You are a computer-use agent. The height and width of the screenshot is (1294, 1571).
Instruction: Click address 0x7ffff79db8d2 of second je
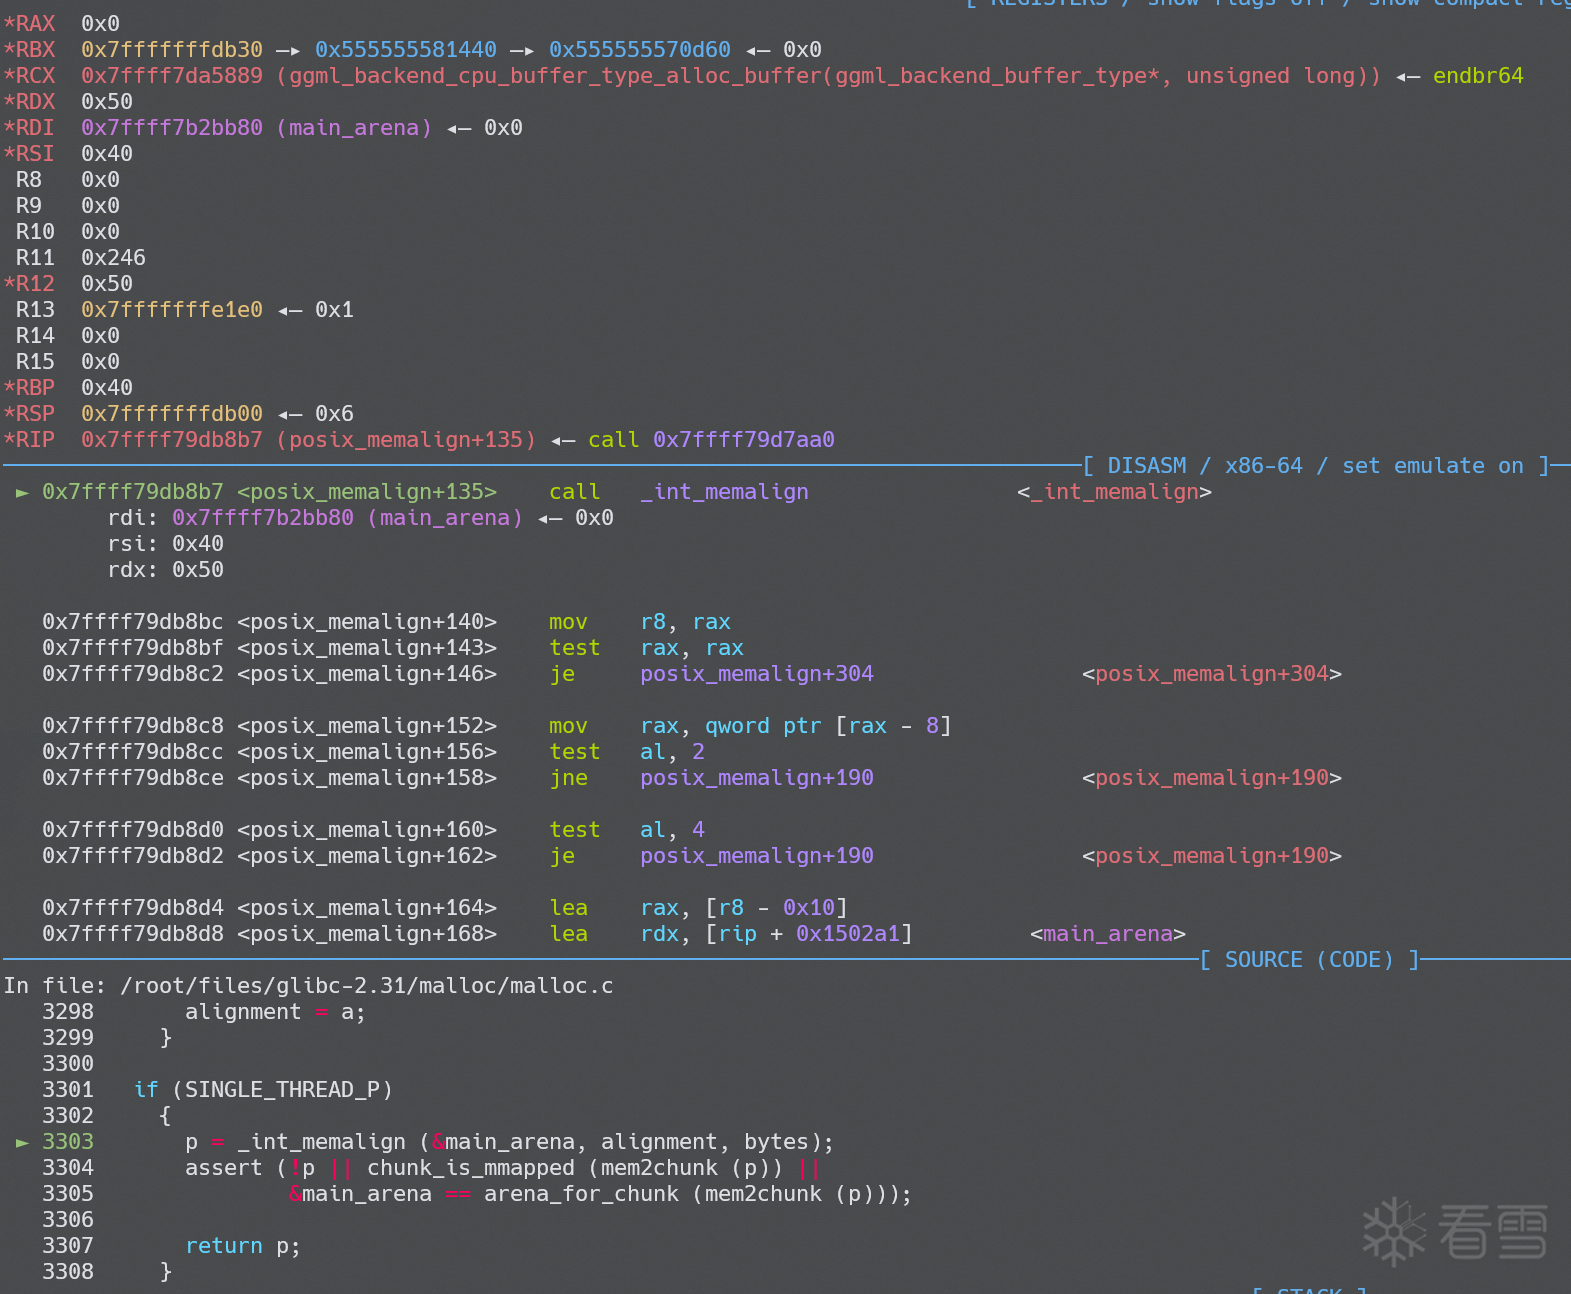coord(133,855)
